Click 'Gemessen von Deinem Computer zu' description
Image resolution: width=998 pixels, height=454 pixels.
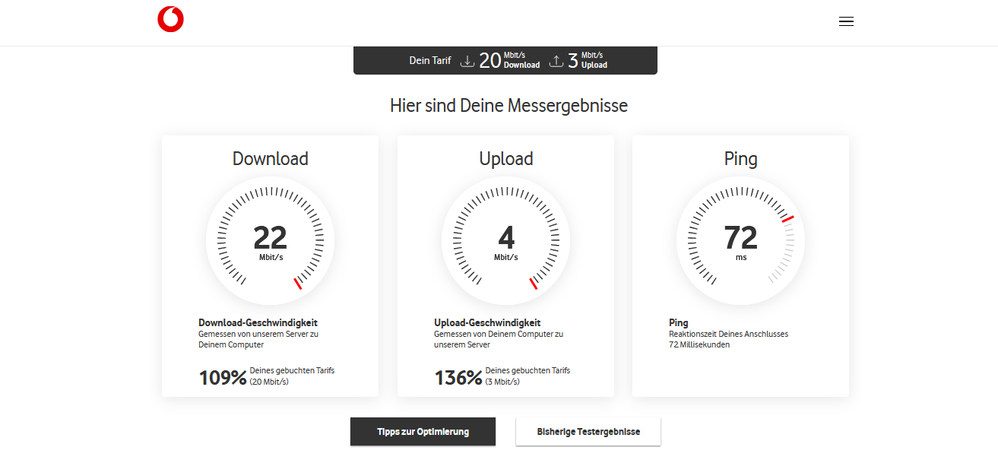(x=498, y=334)
